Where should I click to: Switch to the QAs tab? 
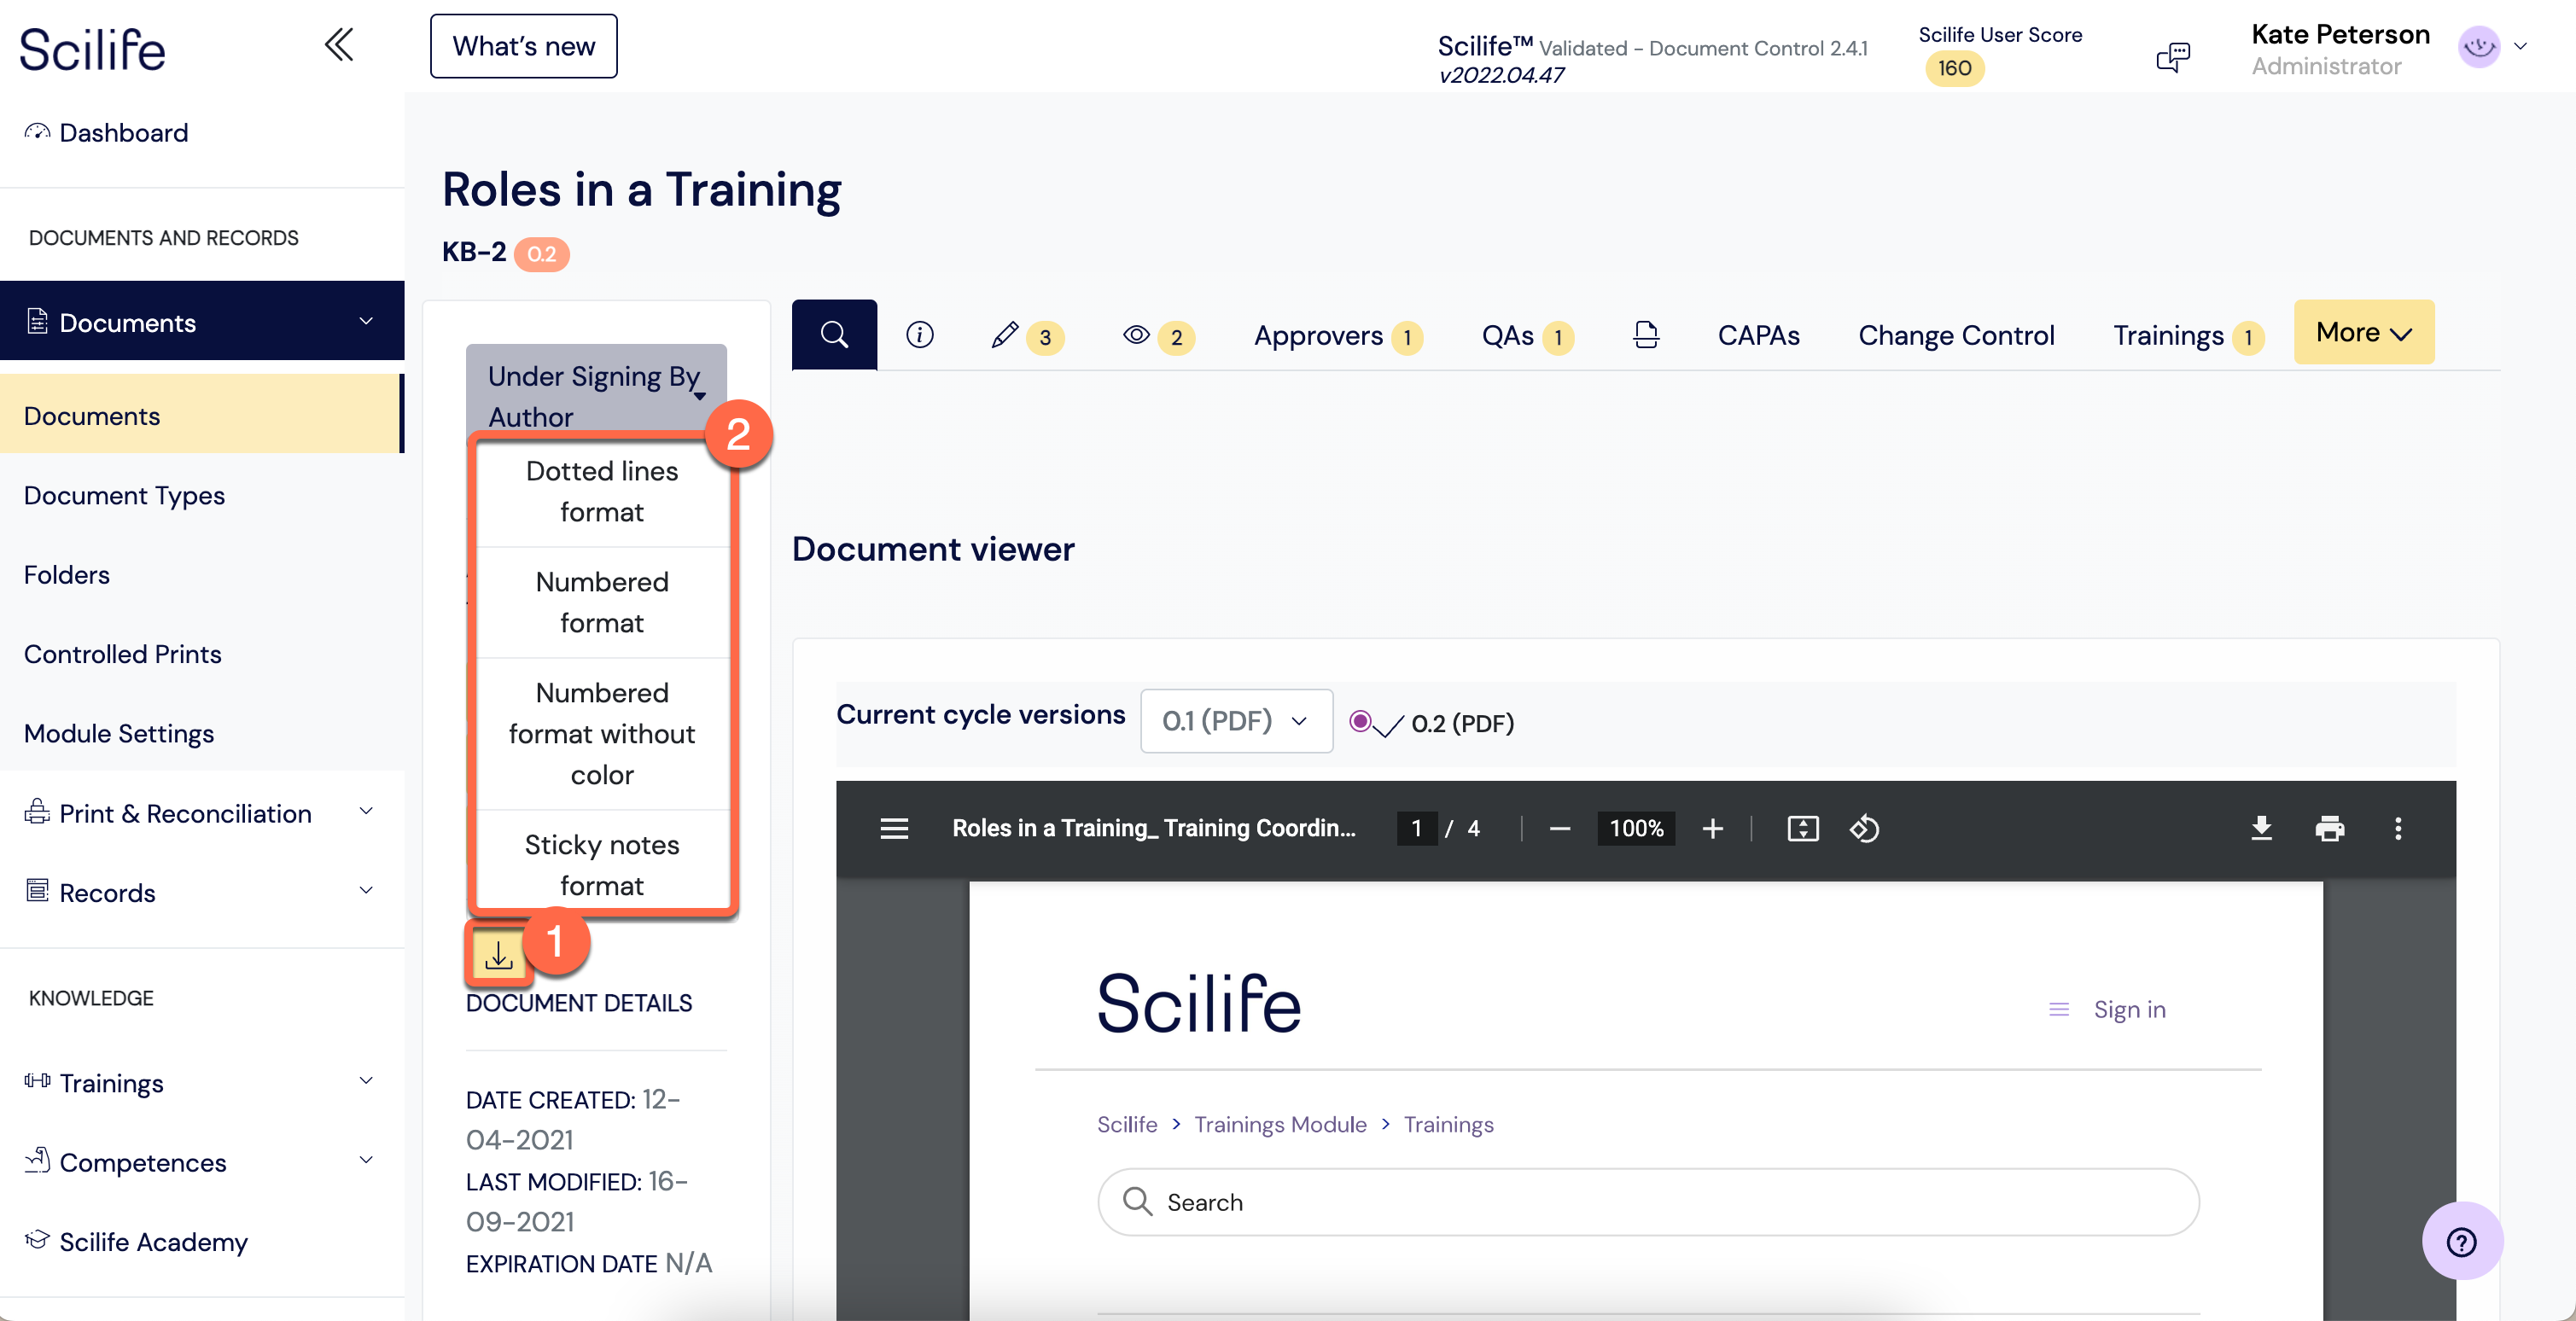(1527, 336)
